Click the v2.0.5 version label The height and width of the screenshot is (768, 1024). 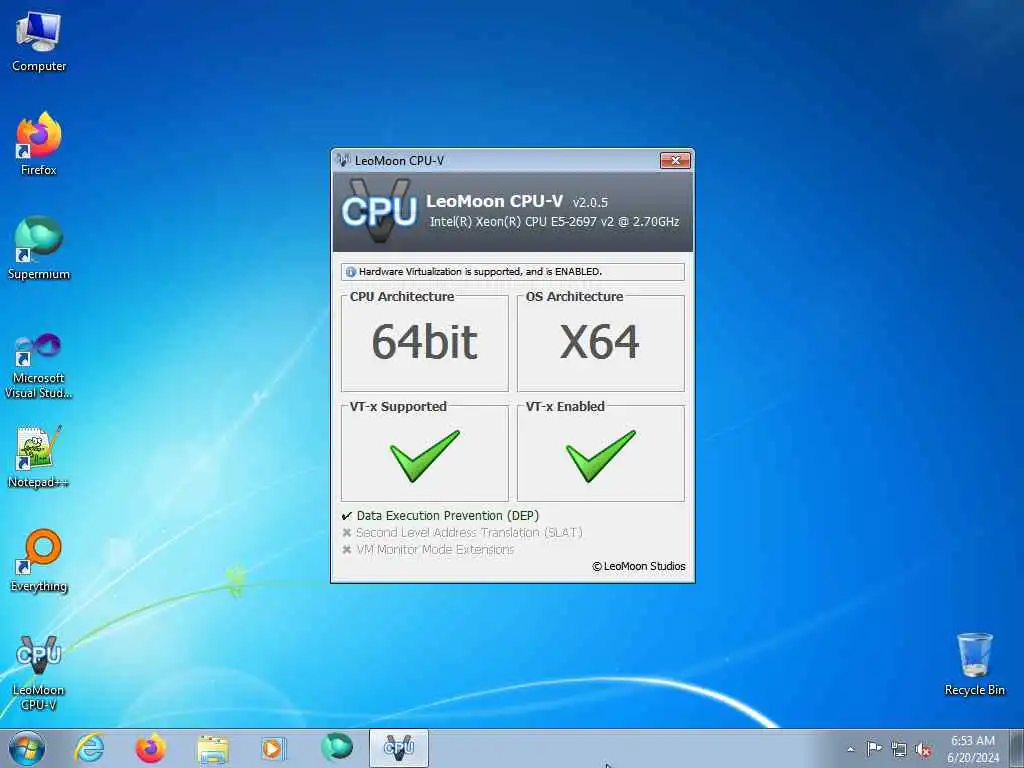(590, 202)
